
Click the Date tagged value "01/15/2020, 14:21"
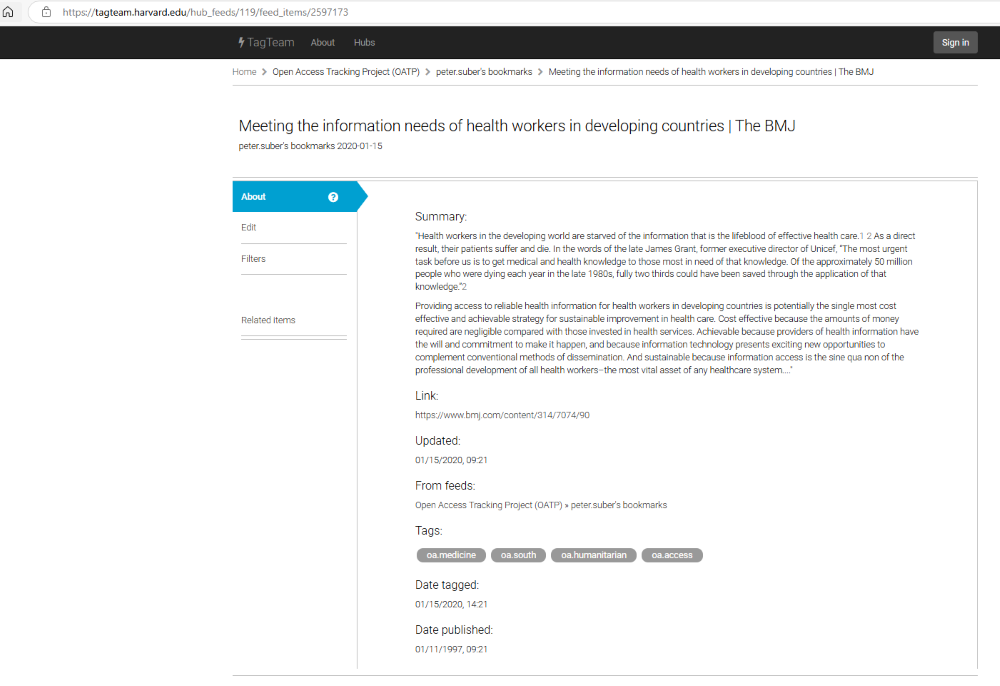(452, 604)
